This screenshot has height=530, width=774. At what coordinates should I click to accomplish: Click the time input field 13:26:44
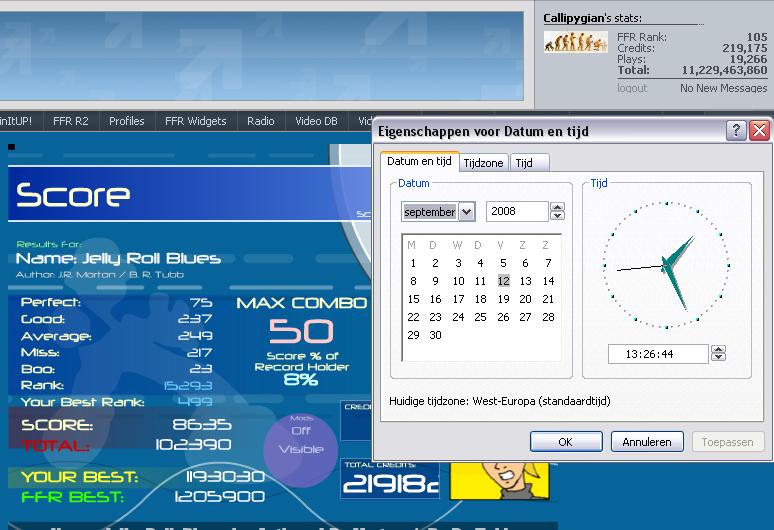point(658,354)
